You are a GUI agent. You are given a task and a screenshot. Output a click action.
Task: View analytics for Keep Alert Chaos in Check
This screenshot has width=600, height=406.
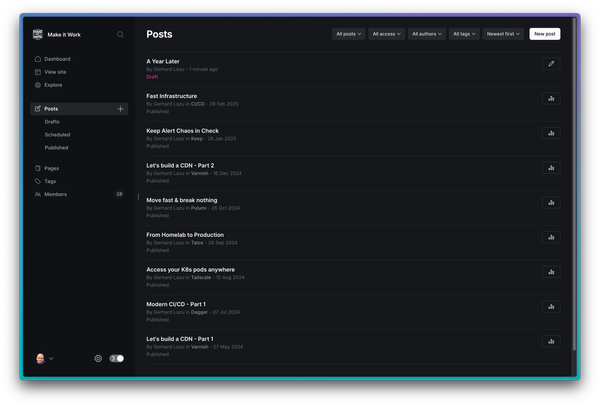coord(551,133)
